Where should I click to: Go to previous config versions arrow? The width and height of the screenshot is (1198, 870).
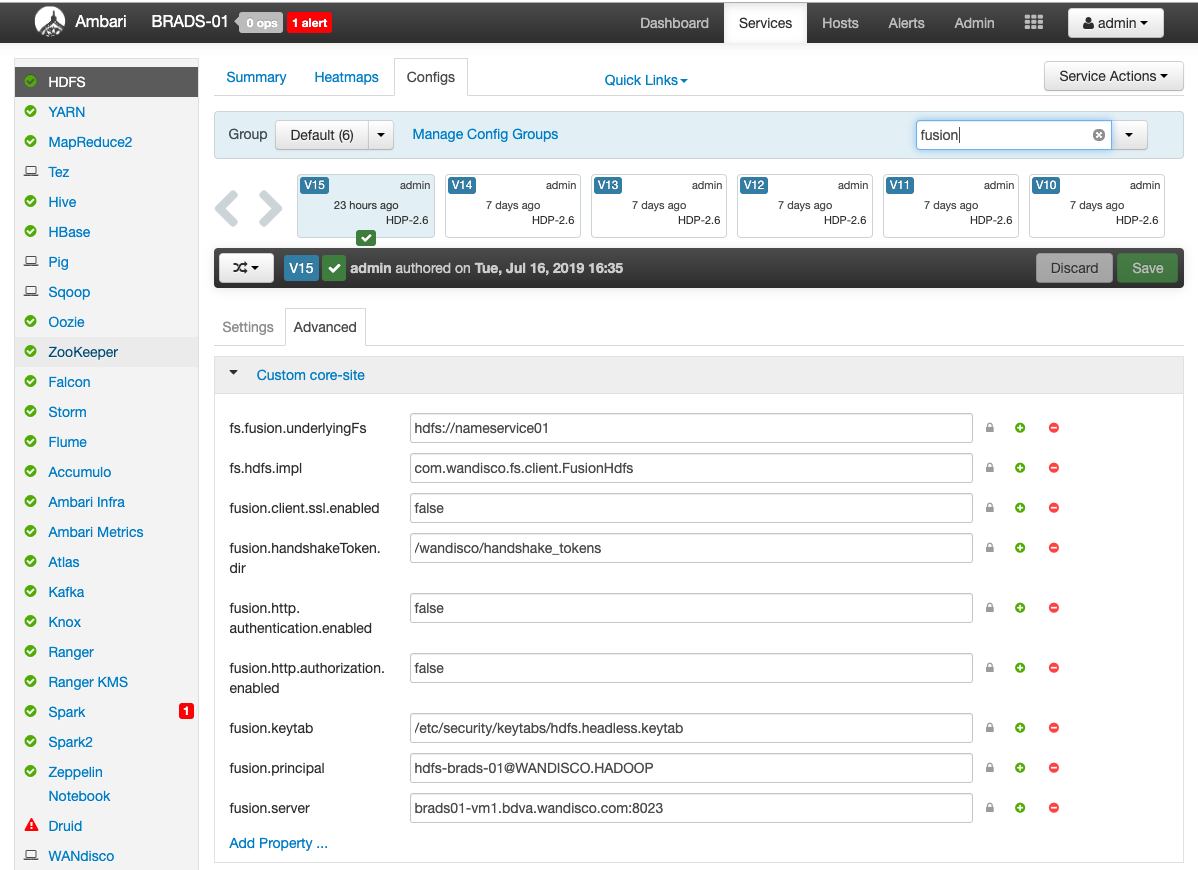(227, 208)
